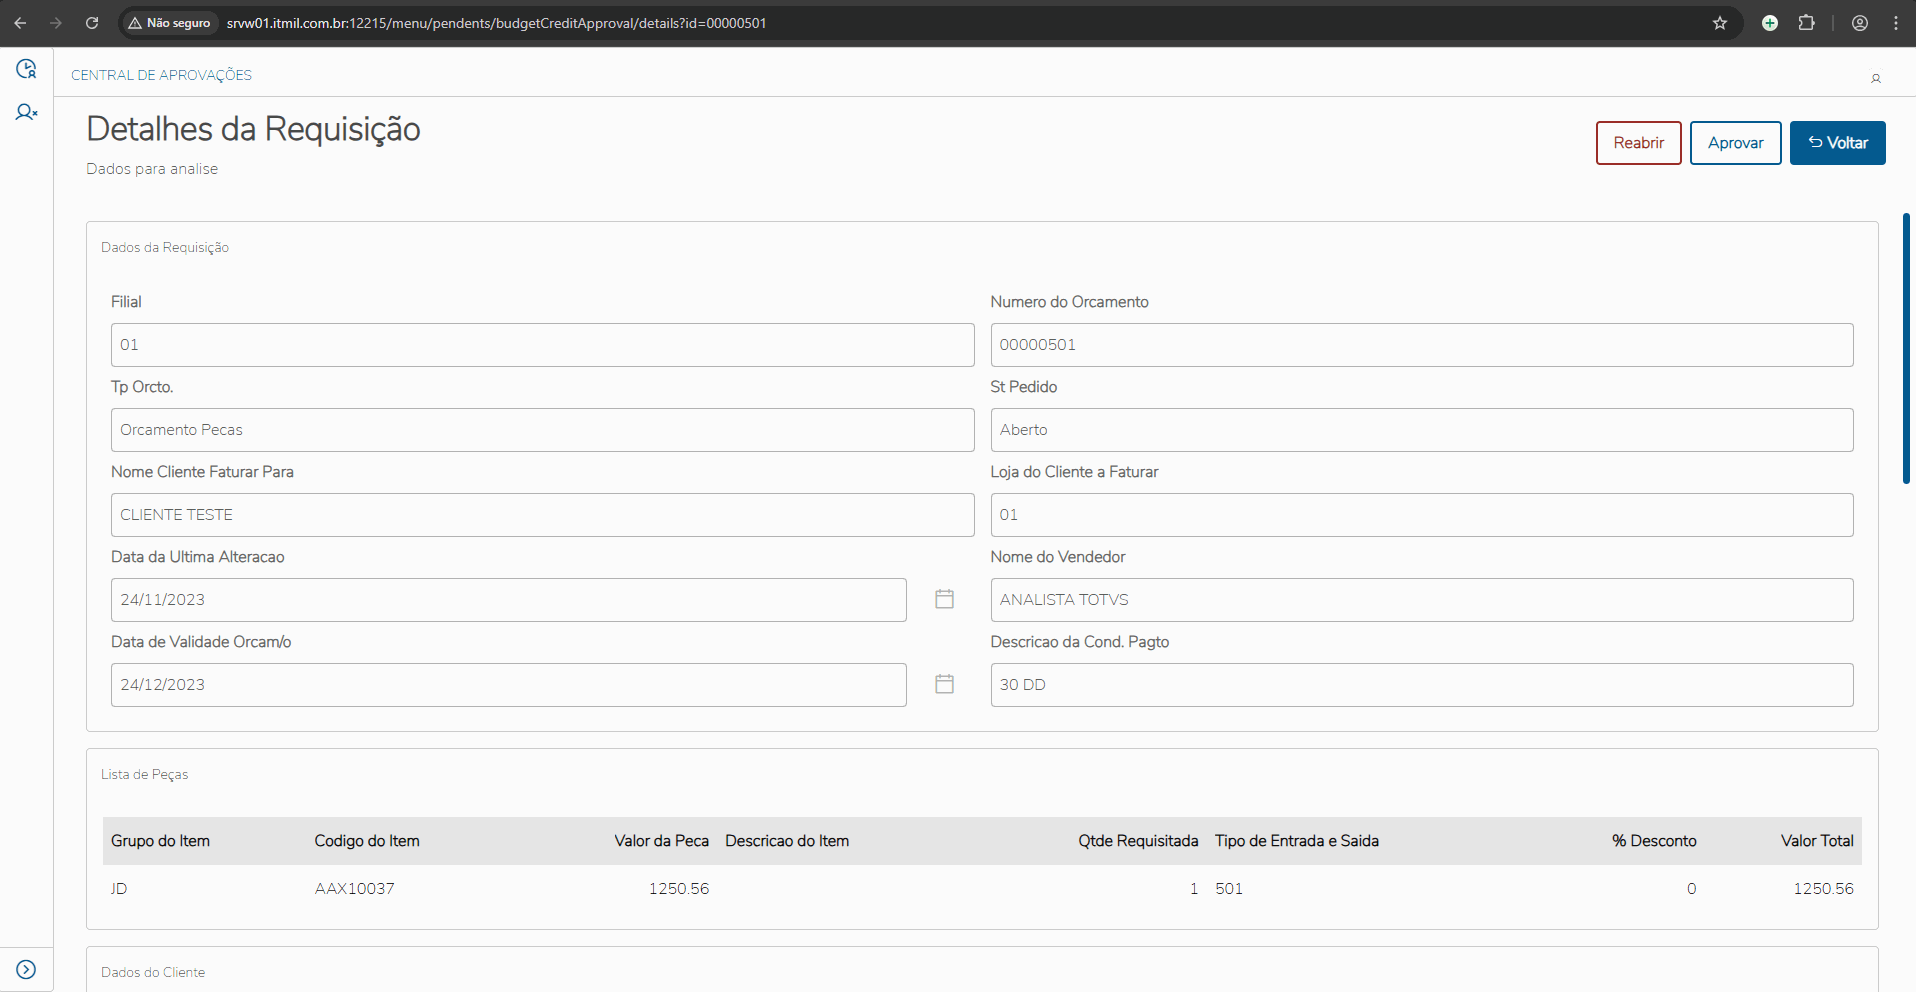The image size is (1916, 992).
Task: Click the Detalhes da Requisição heading
Action: point(253,130)
